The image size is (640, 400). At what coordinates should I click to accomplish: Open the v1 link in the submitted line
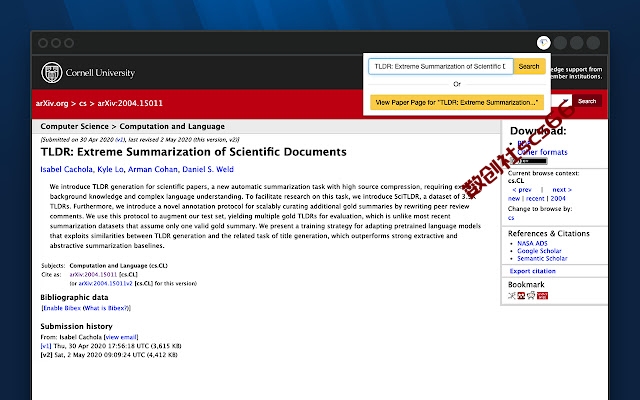click(119, 140)
